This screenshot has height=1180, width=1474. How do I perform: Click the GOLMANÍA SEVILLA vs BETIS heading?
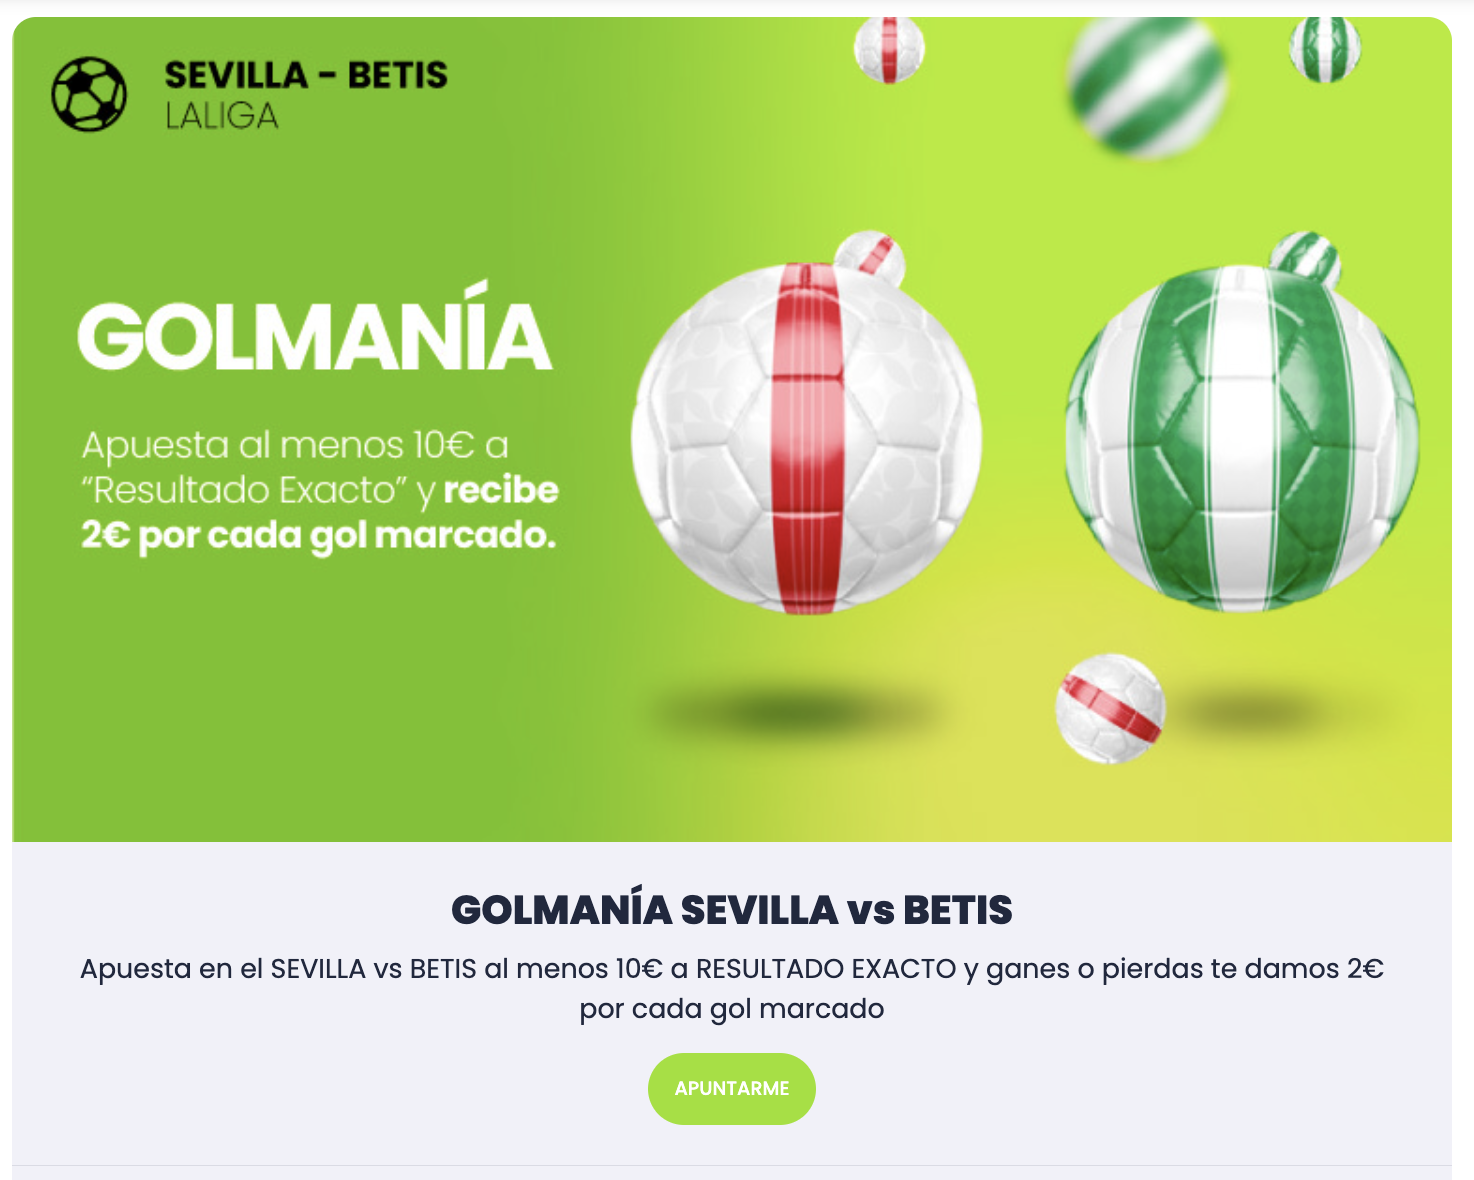pyautogui.click(x=732, y=910)
